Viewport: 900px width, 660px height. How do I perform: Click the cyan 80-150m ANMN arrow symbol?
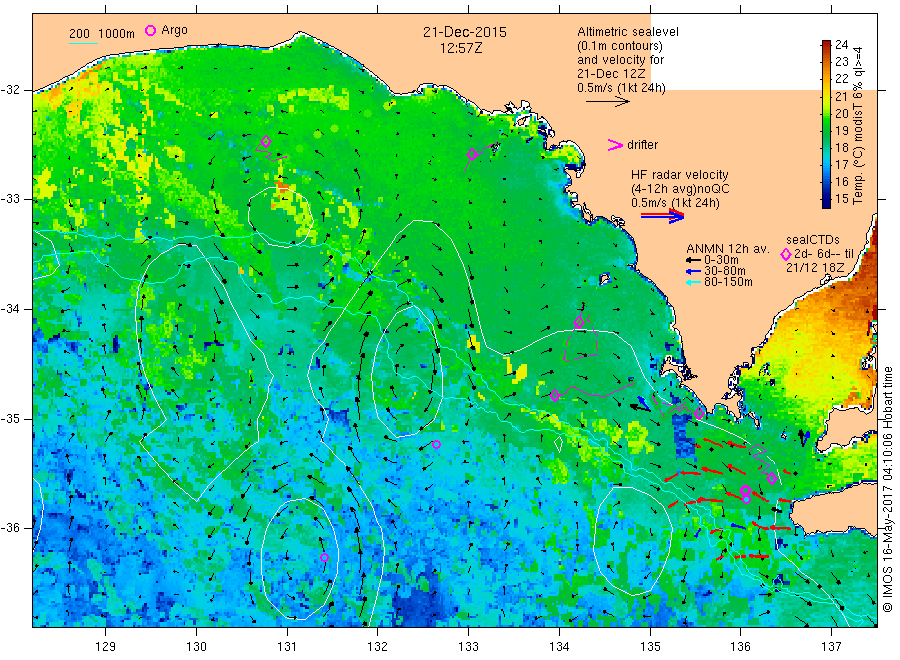point(693,282)
